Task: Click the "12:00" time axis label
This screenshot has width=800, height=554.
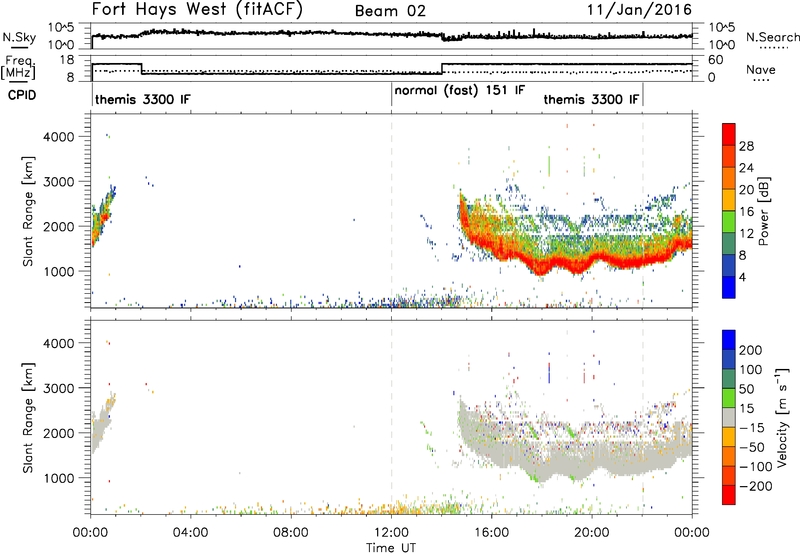Action: (391, 533)
